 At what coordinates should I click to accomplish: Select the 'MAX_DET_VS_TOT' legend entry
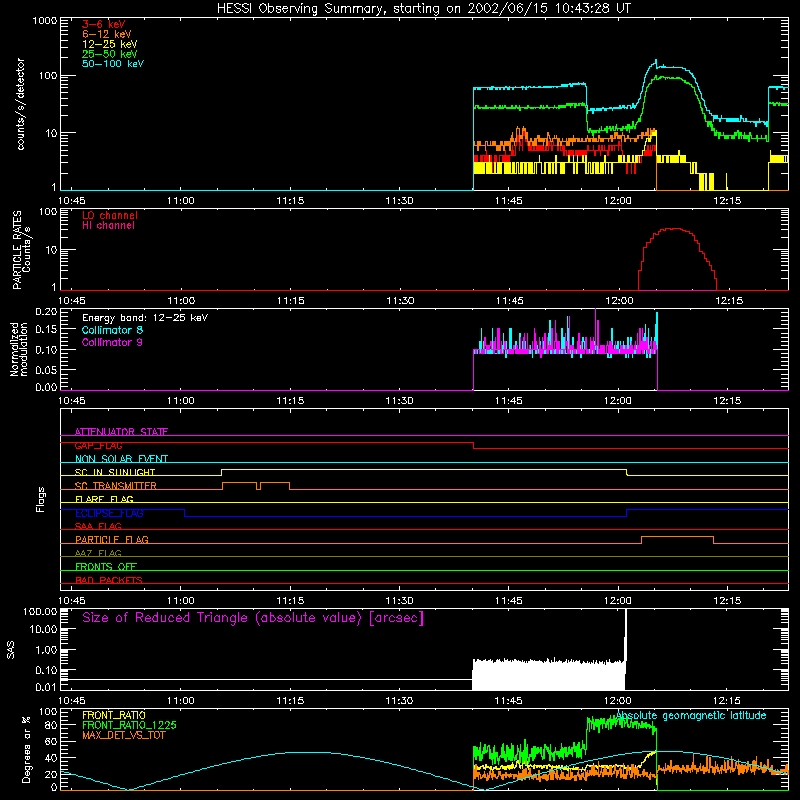123,735
